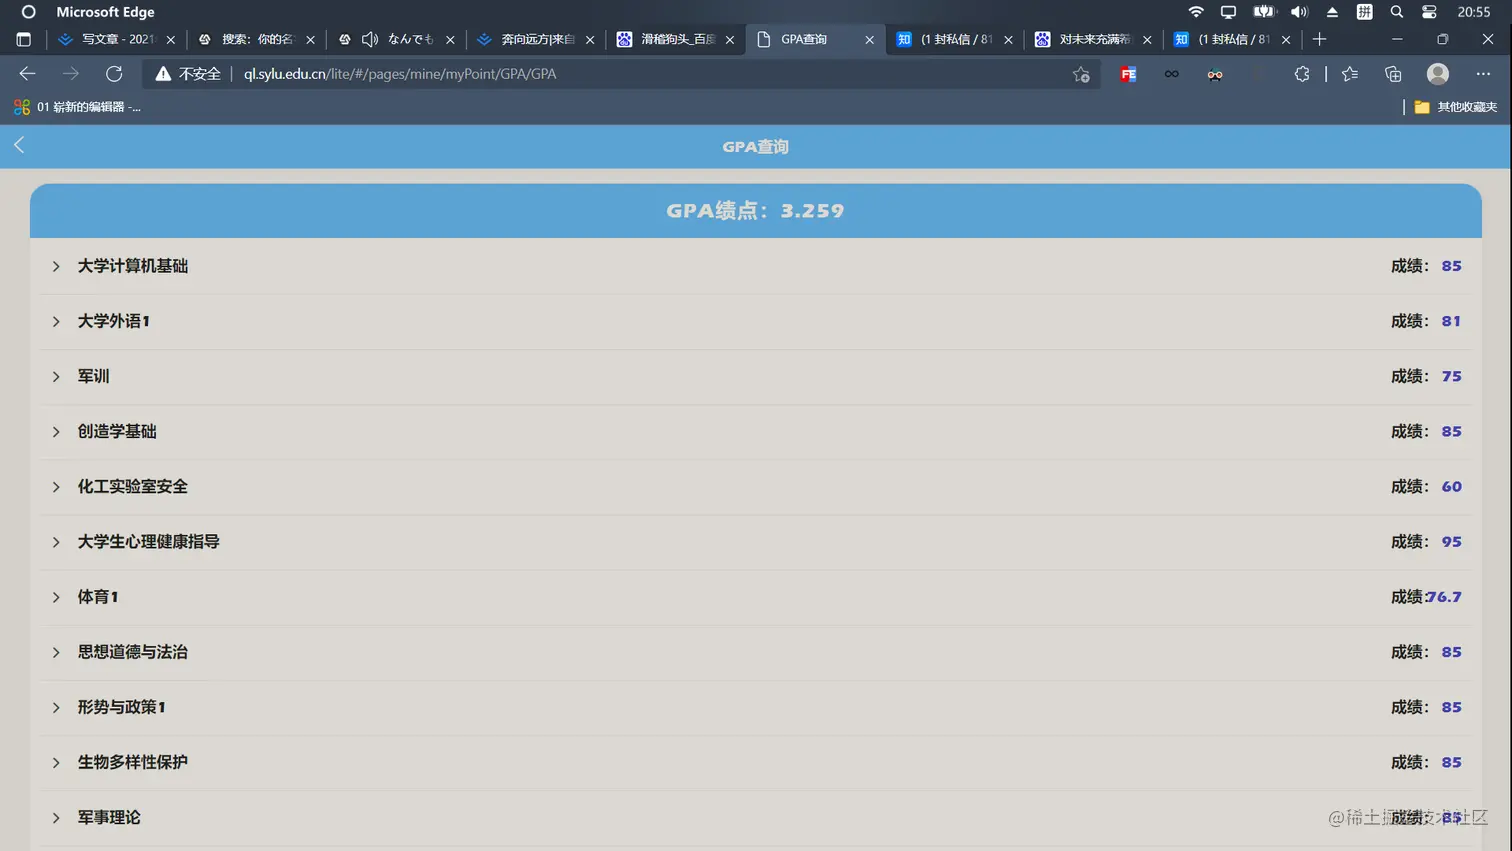Click the browser Forward arrow button
Image resolution: width=1512 pixels, height=851 pixels.
(x=70, y=74)
